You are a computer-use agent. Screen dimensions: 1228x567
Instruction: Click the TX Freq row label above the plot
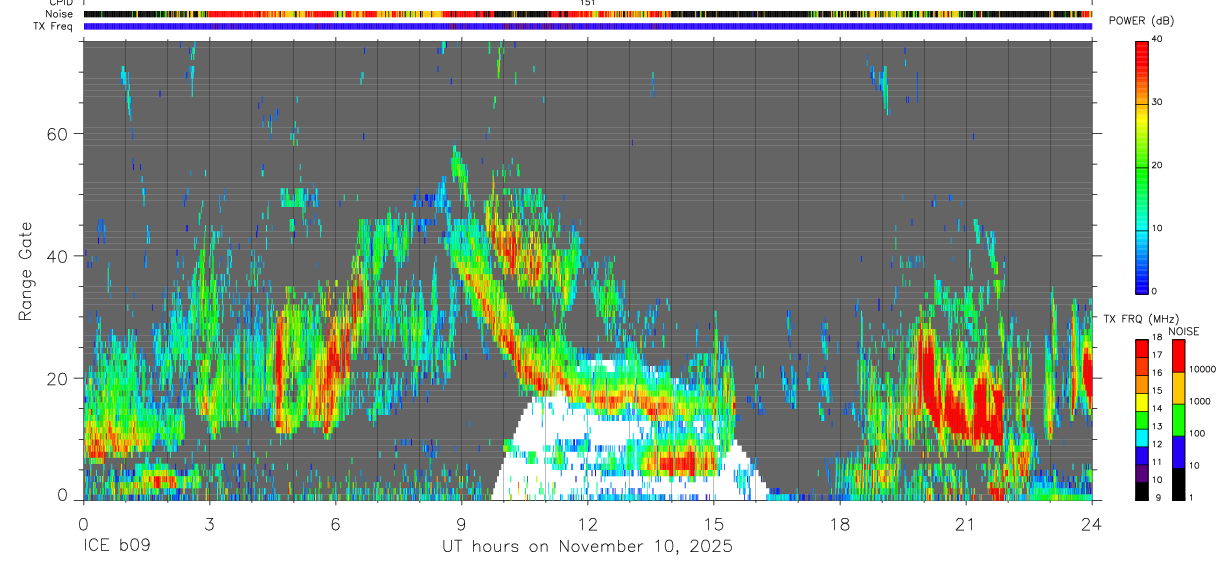coord(52,26)
